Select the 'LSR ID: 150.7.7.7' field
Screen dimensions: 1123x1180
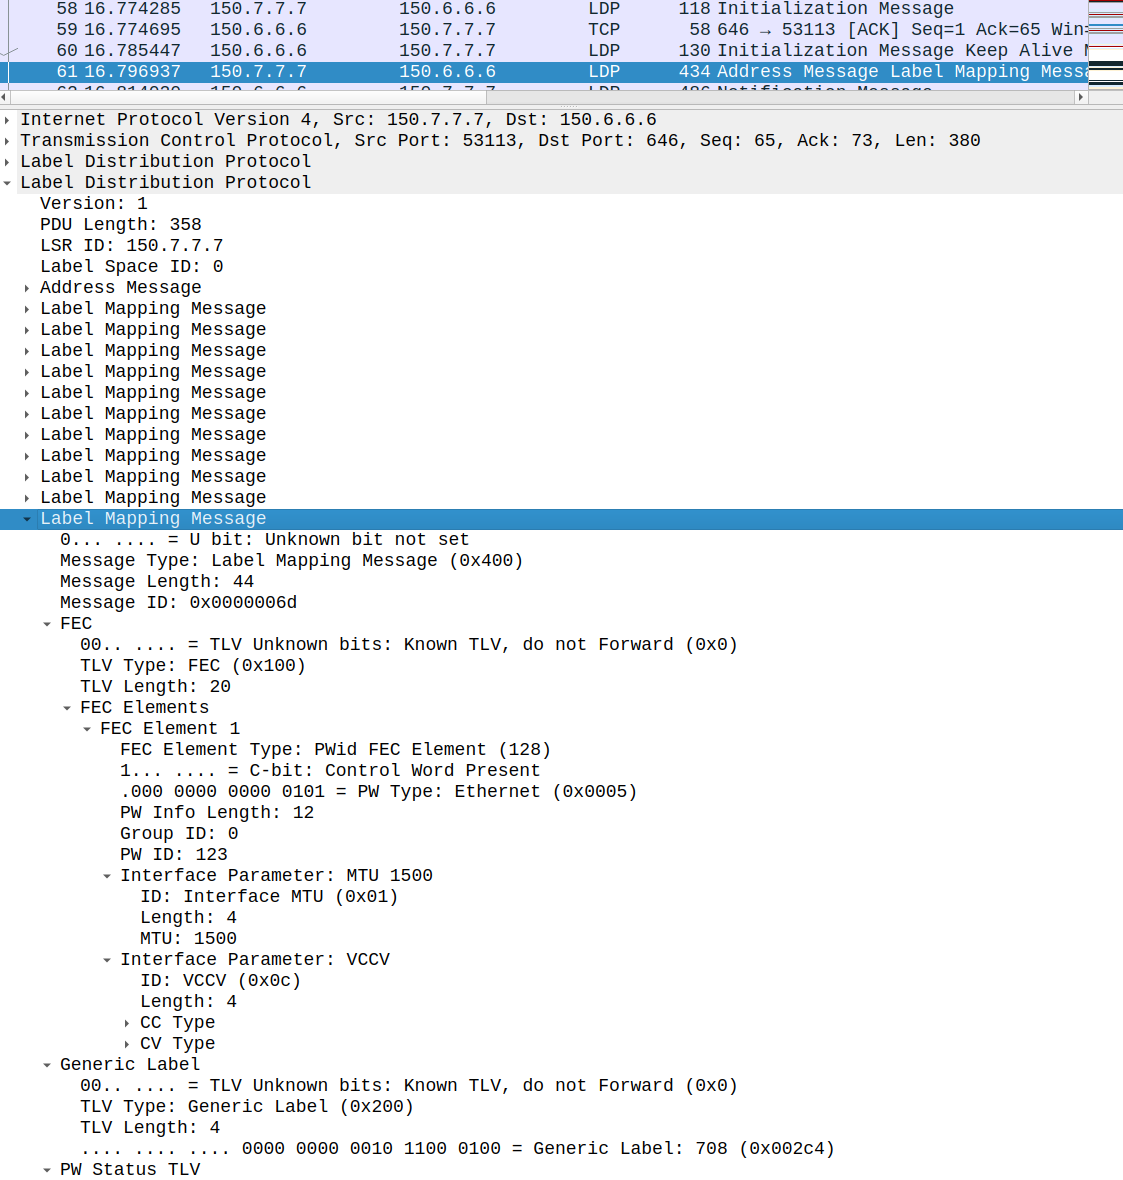click(132, 246)
